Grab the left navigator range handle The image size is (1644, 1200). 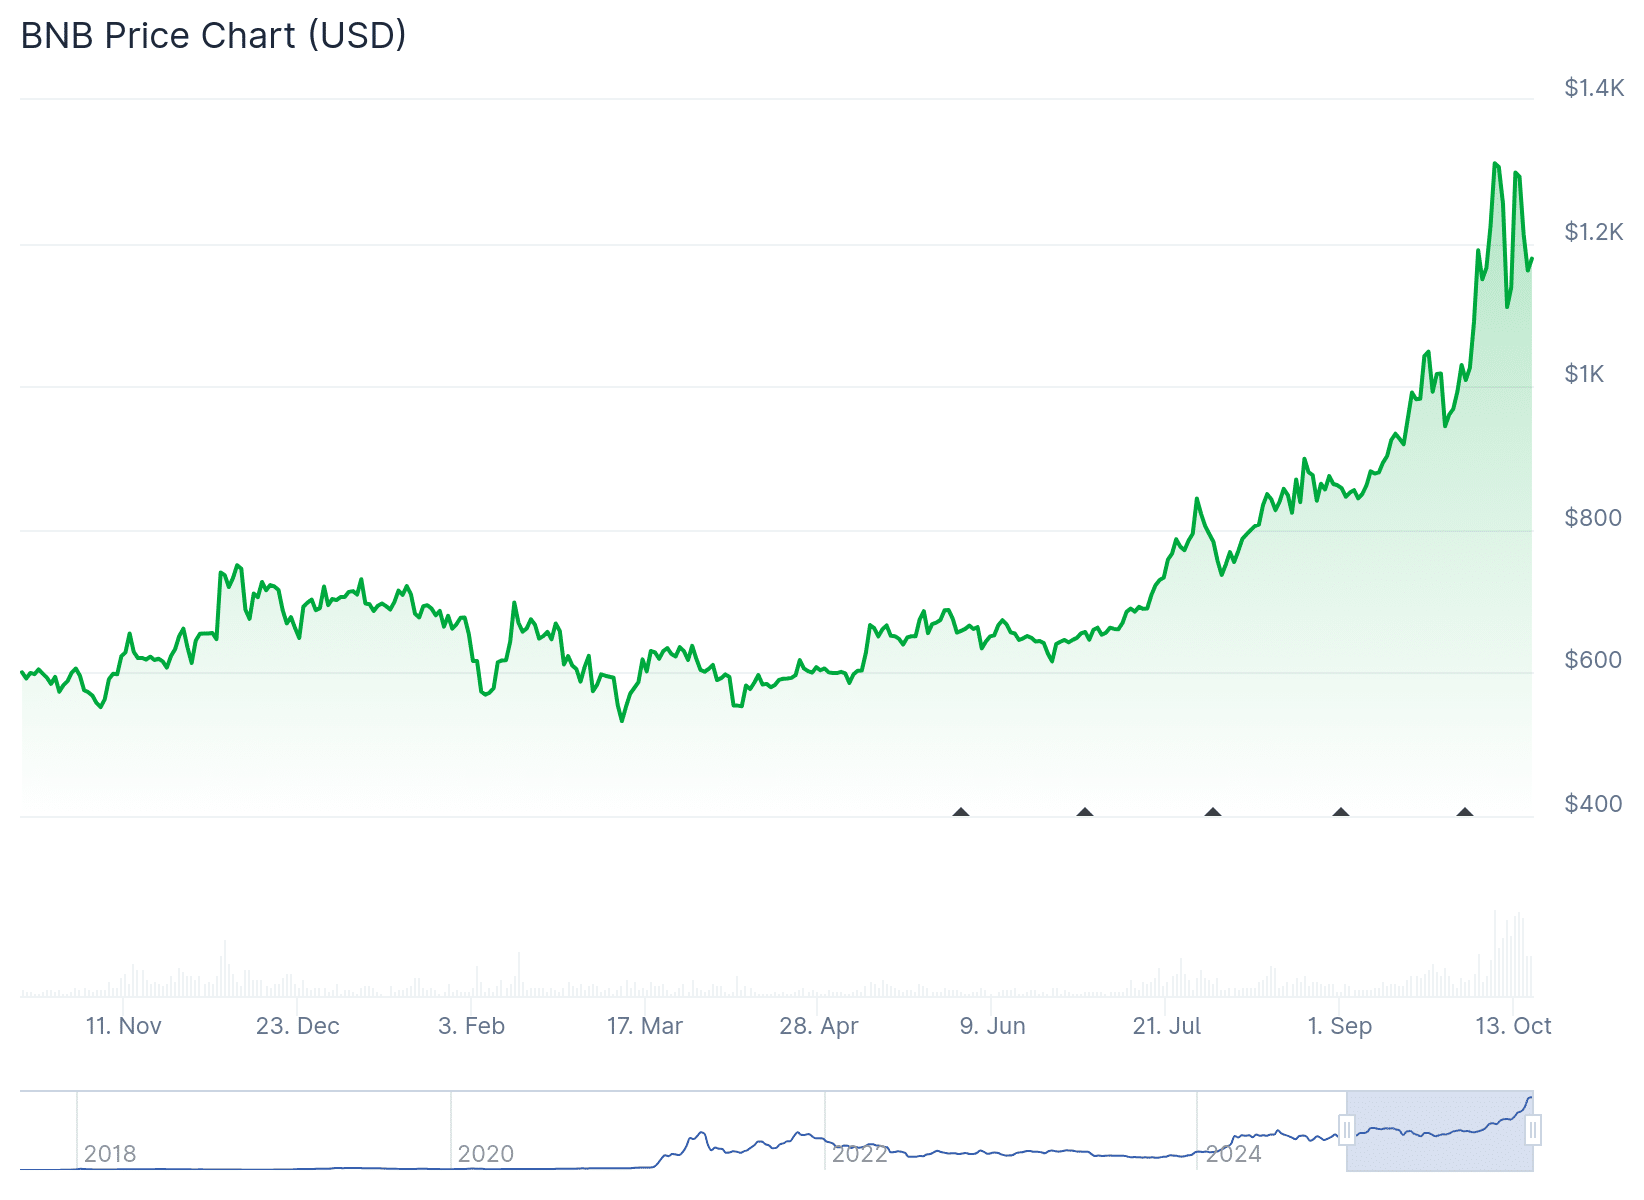tap(1347, 1131)
